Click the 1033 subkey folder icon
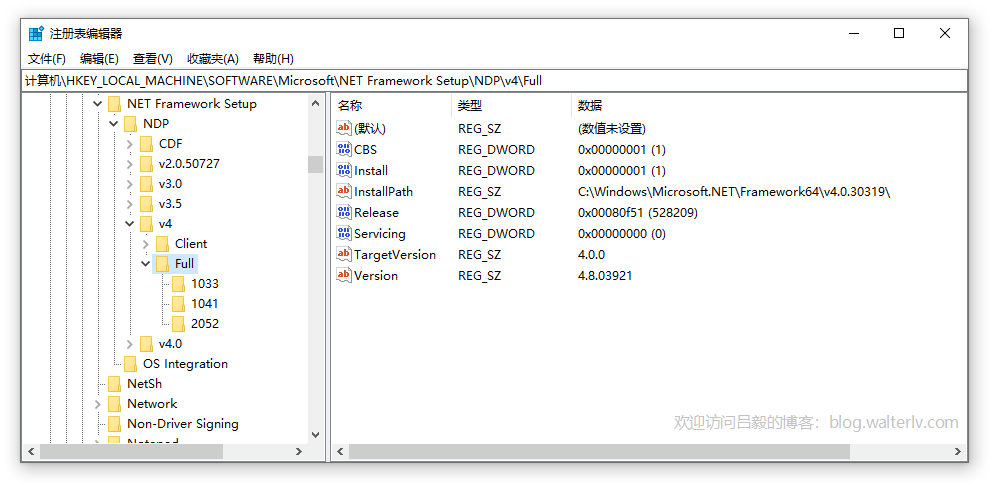Viewport: 990px width, 484px height. [x=178, y=284]
